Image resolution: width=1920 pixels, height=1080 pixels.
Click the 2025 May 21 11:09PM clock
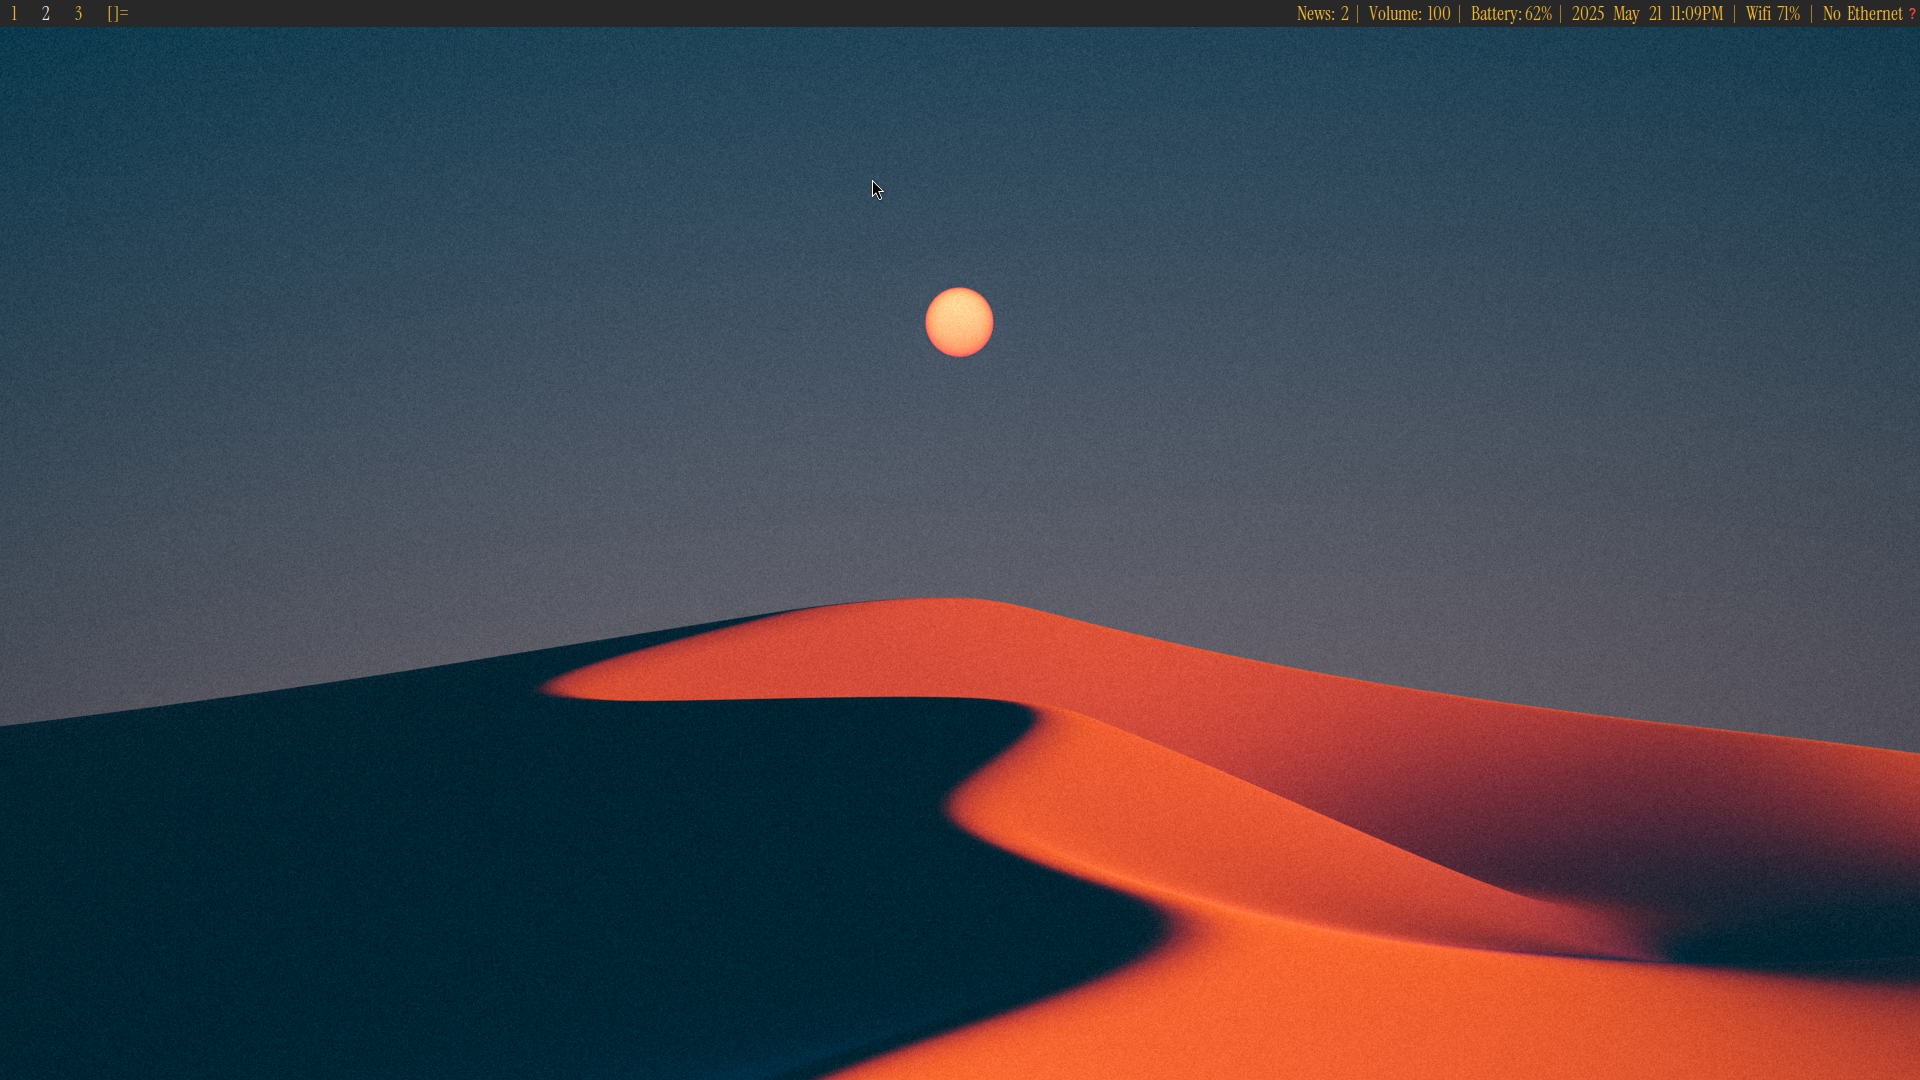[1647, 14]
